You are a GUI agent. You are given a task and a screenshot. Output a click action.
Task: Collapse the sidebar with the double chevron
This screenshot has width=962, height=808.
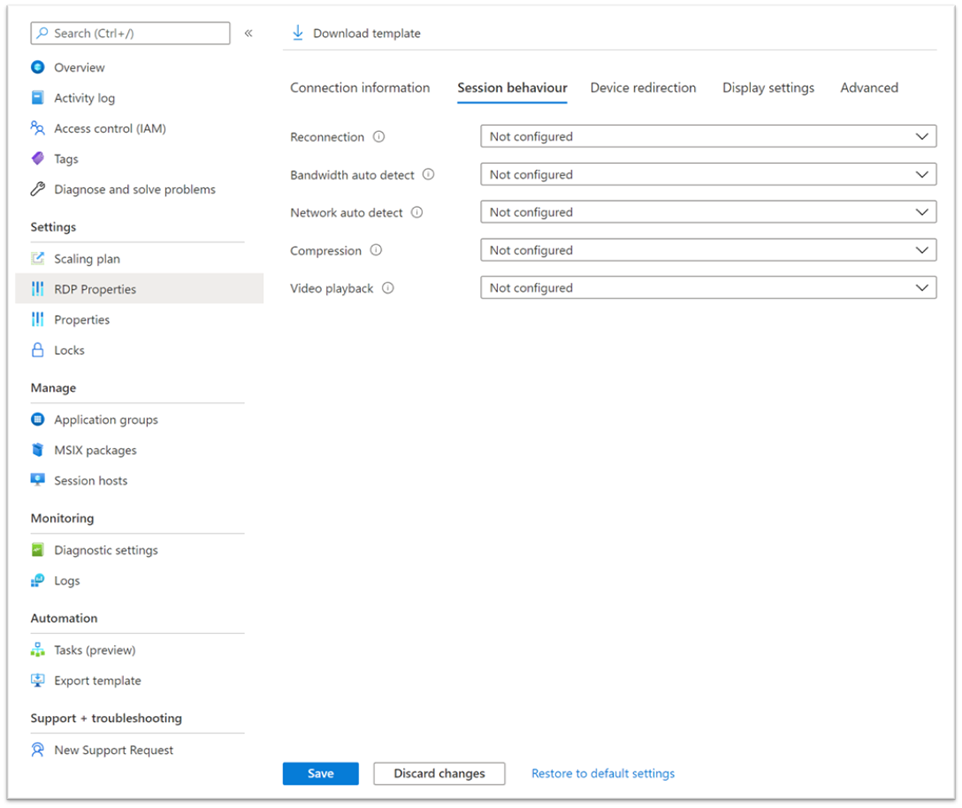click(x=248, y=33)
